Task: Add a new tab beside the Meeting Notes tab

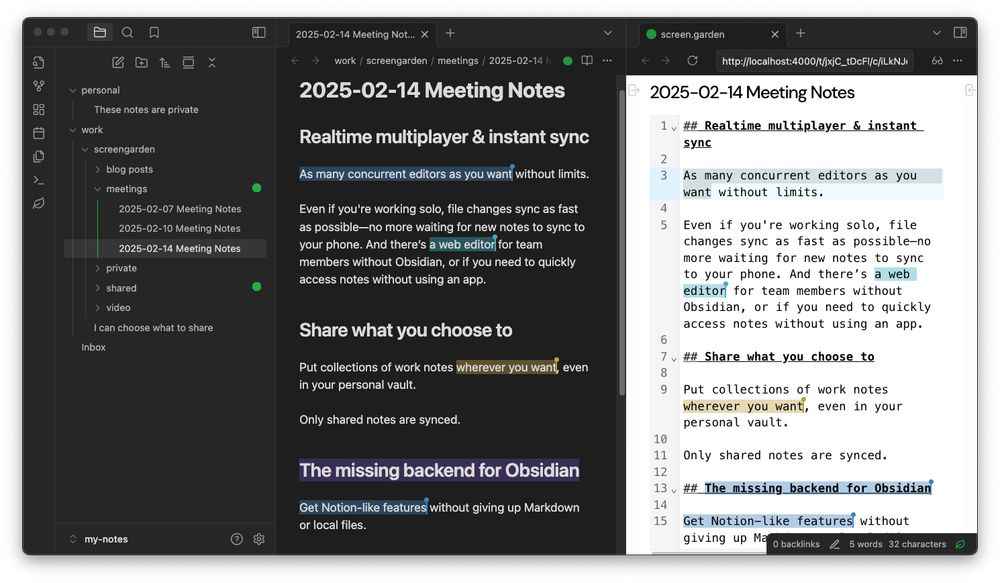Action: (x=450, y=33)
